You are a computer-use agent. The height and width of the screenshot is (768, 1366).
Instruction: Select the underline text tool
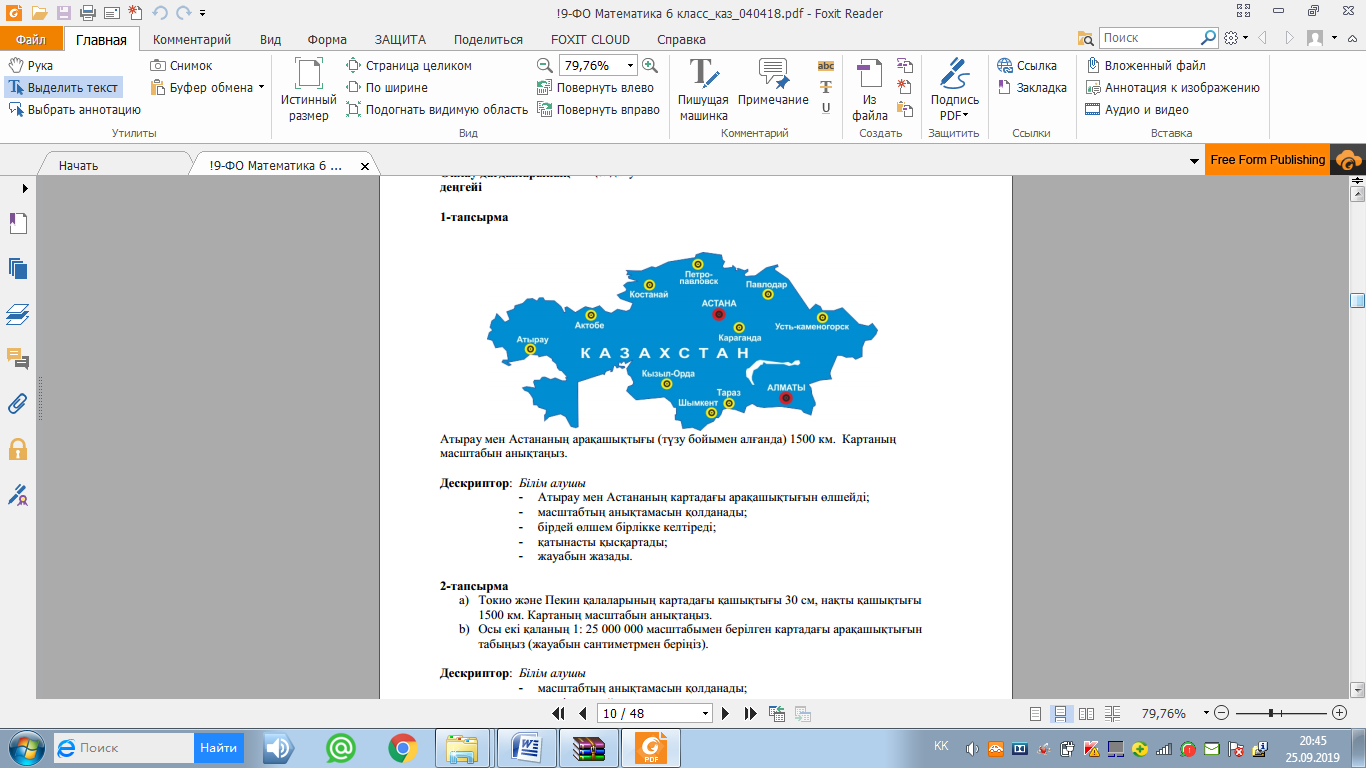coord(826,108)
